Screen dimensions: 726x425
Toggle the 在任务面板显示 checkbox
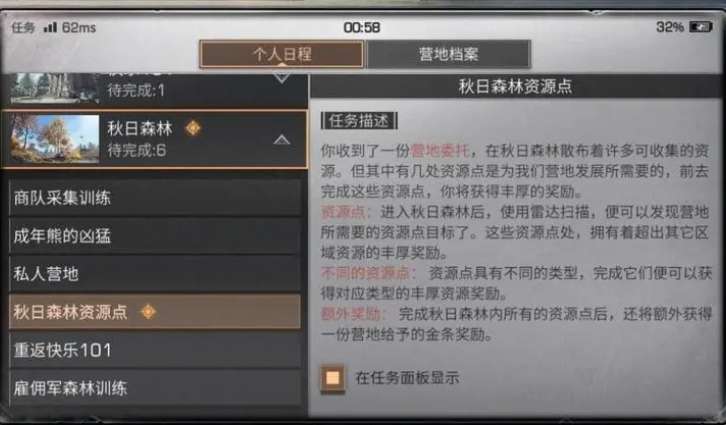332,378
